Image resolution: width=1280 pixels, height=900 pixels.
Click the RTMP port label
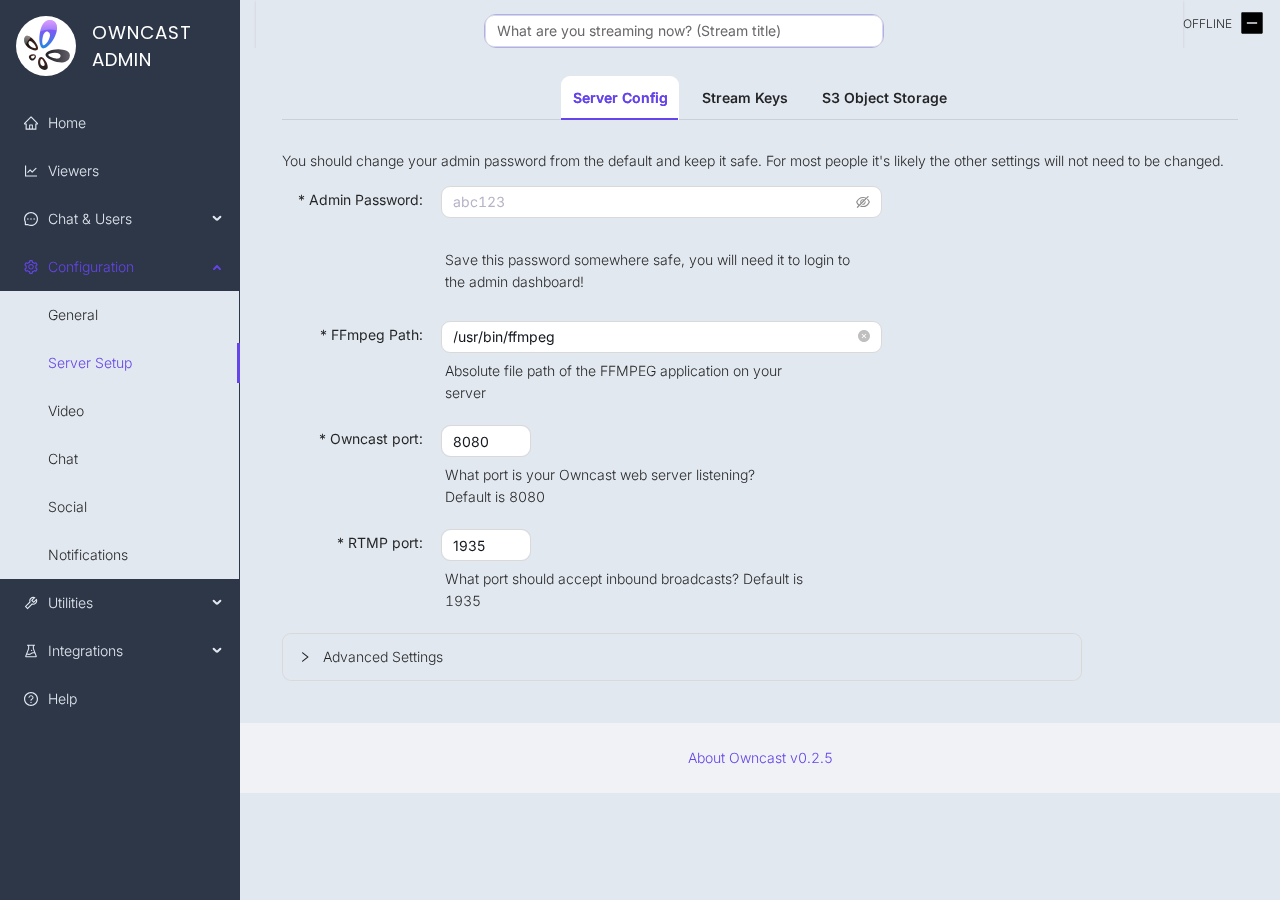tap(380, 543)
